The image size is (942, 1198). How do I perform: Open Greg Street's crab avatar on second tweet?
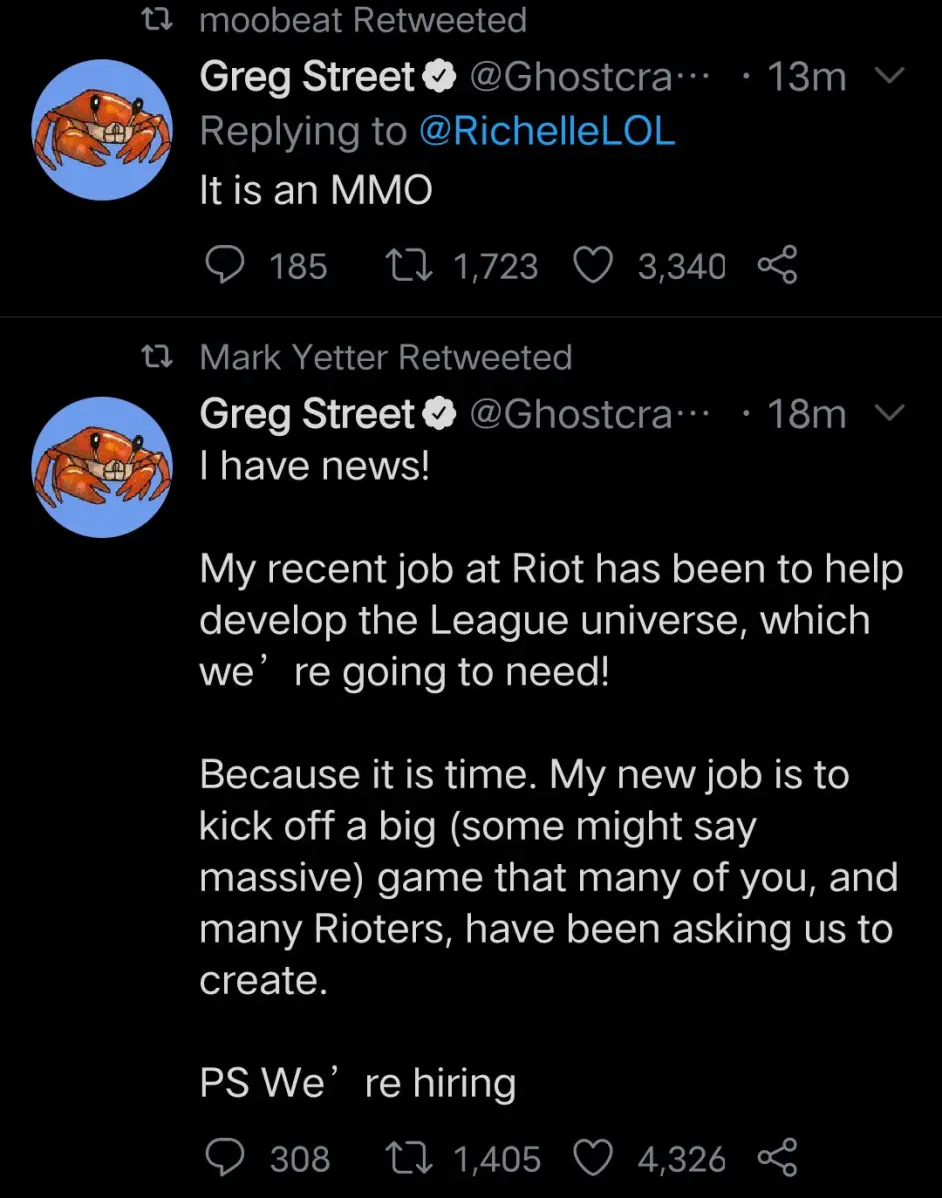coord(102,467)
